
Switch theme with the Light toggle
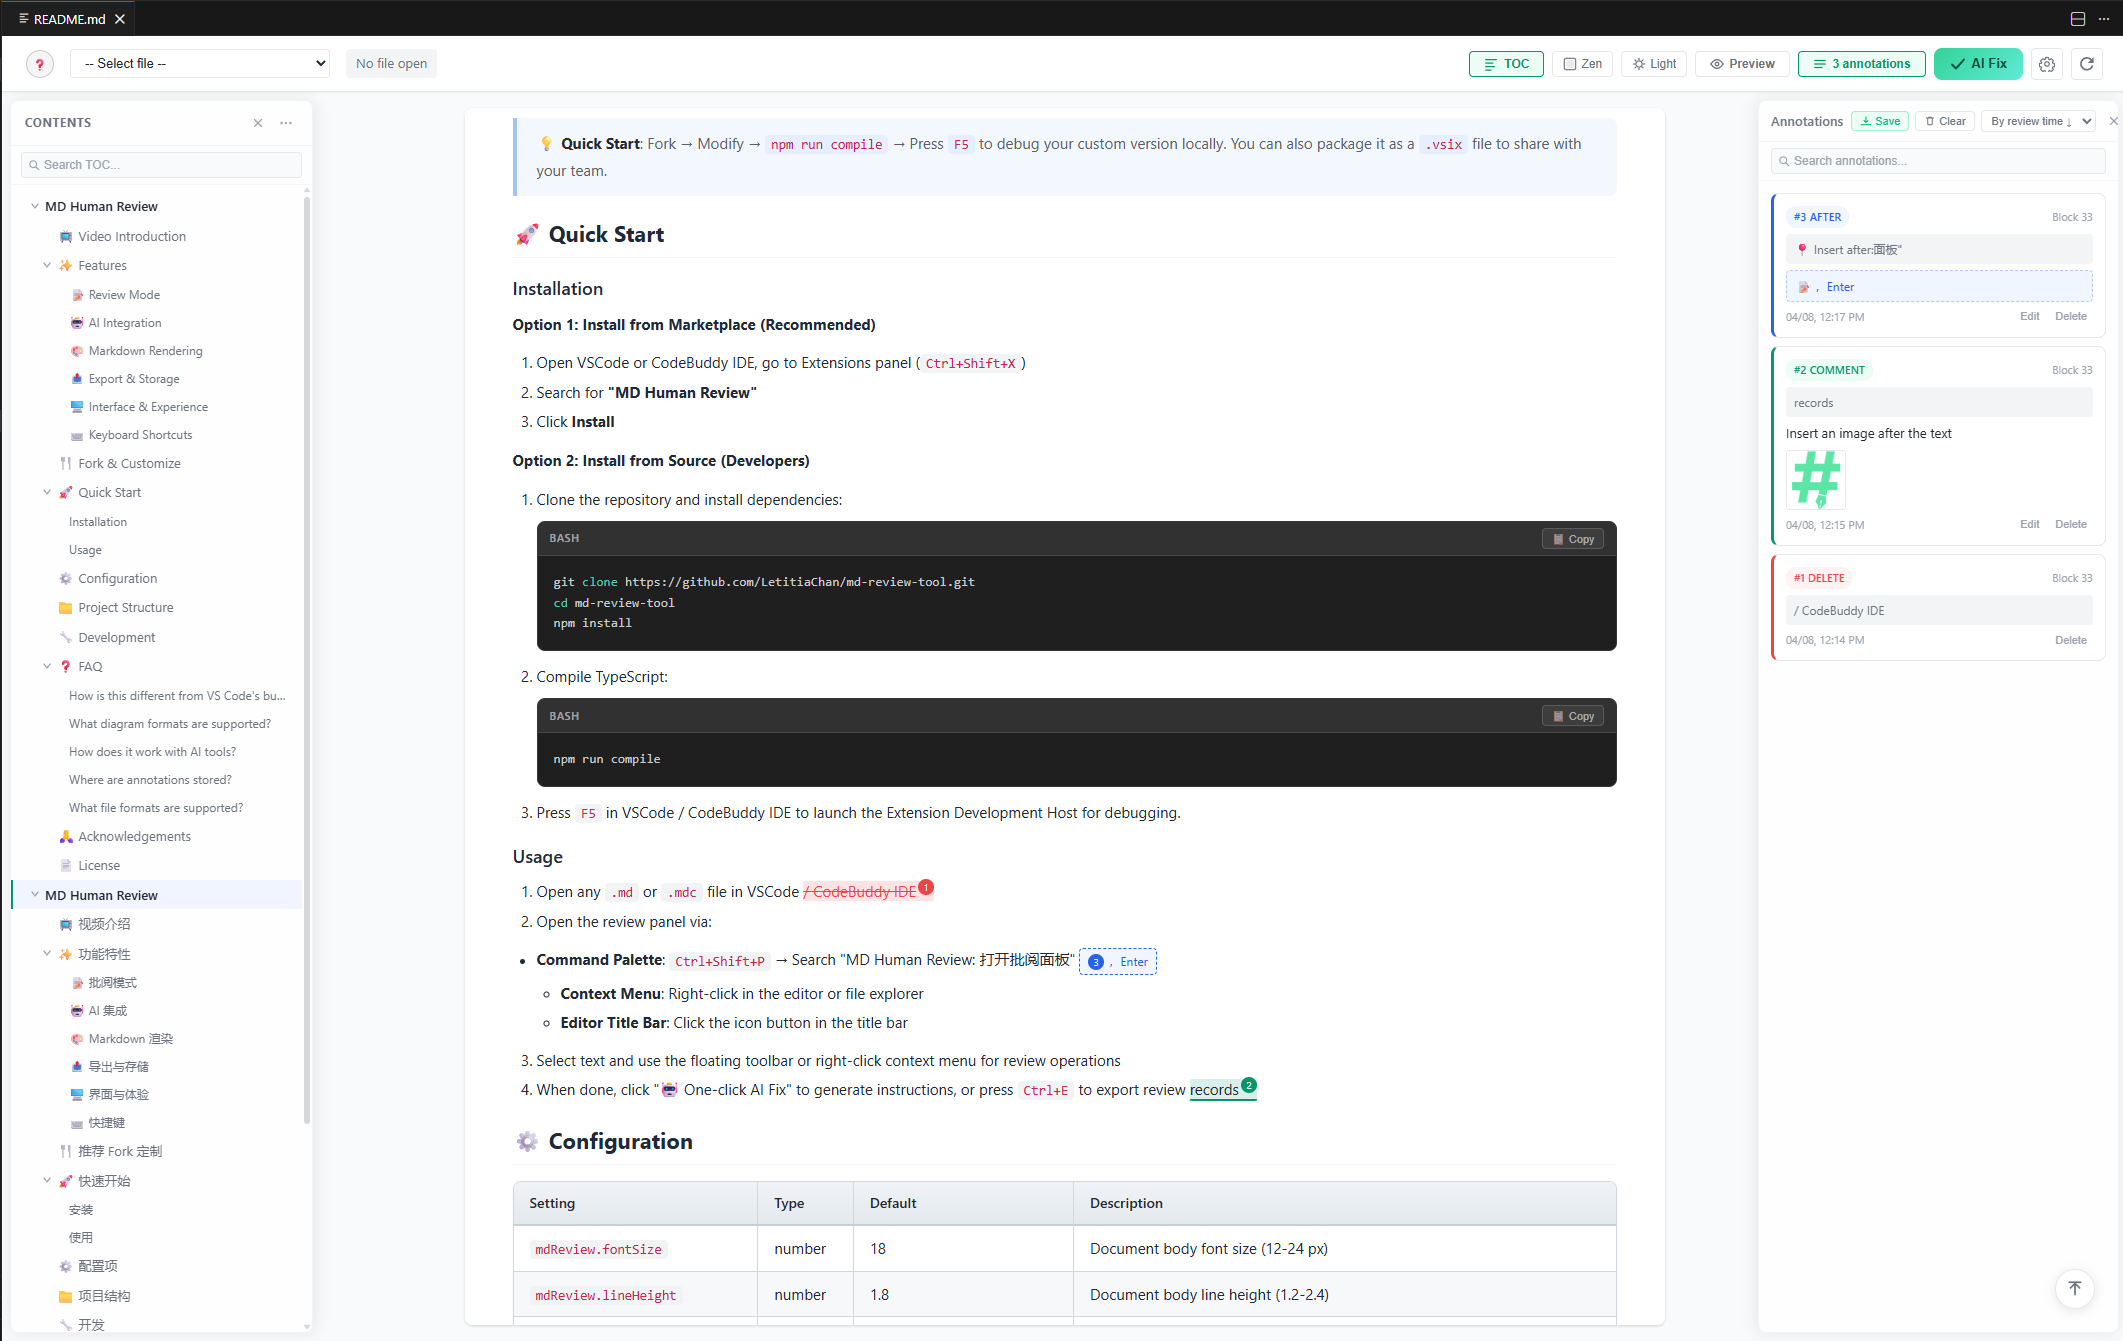pyautogui.click(x=1654, y=64)
